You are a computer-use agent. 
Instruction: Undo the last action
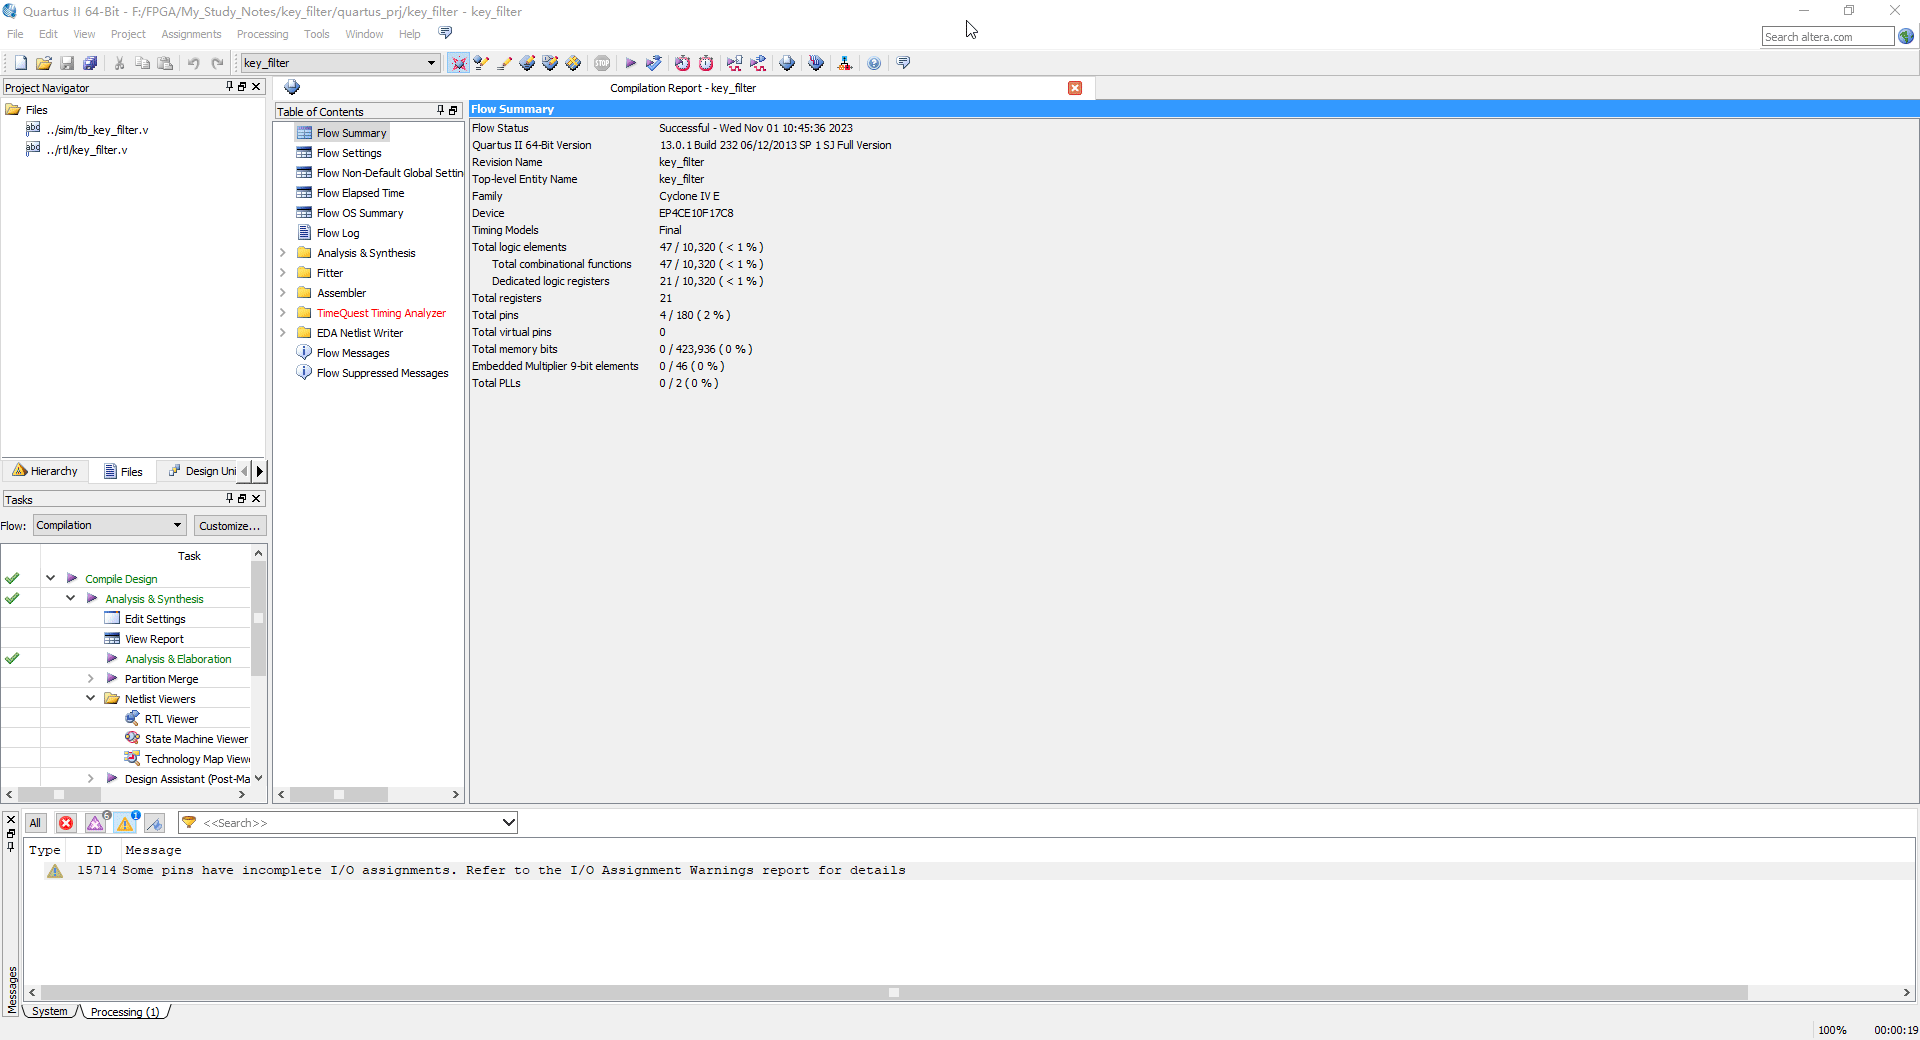193,63
